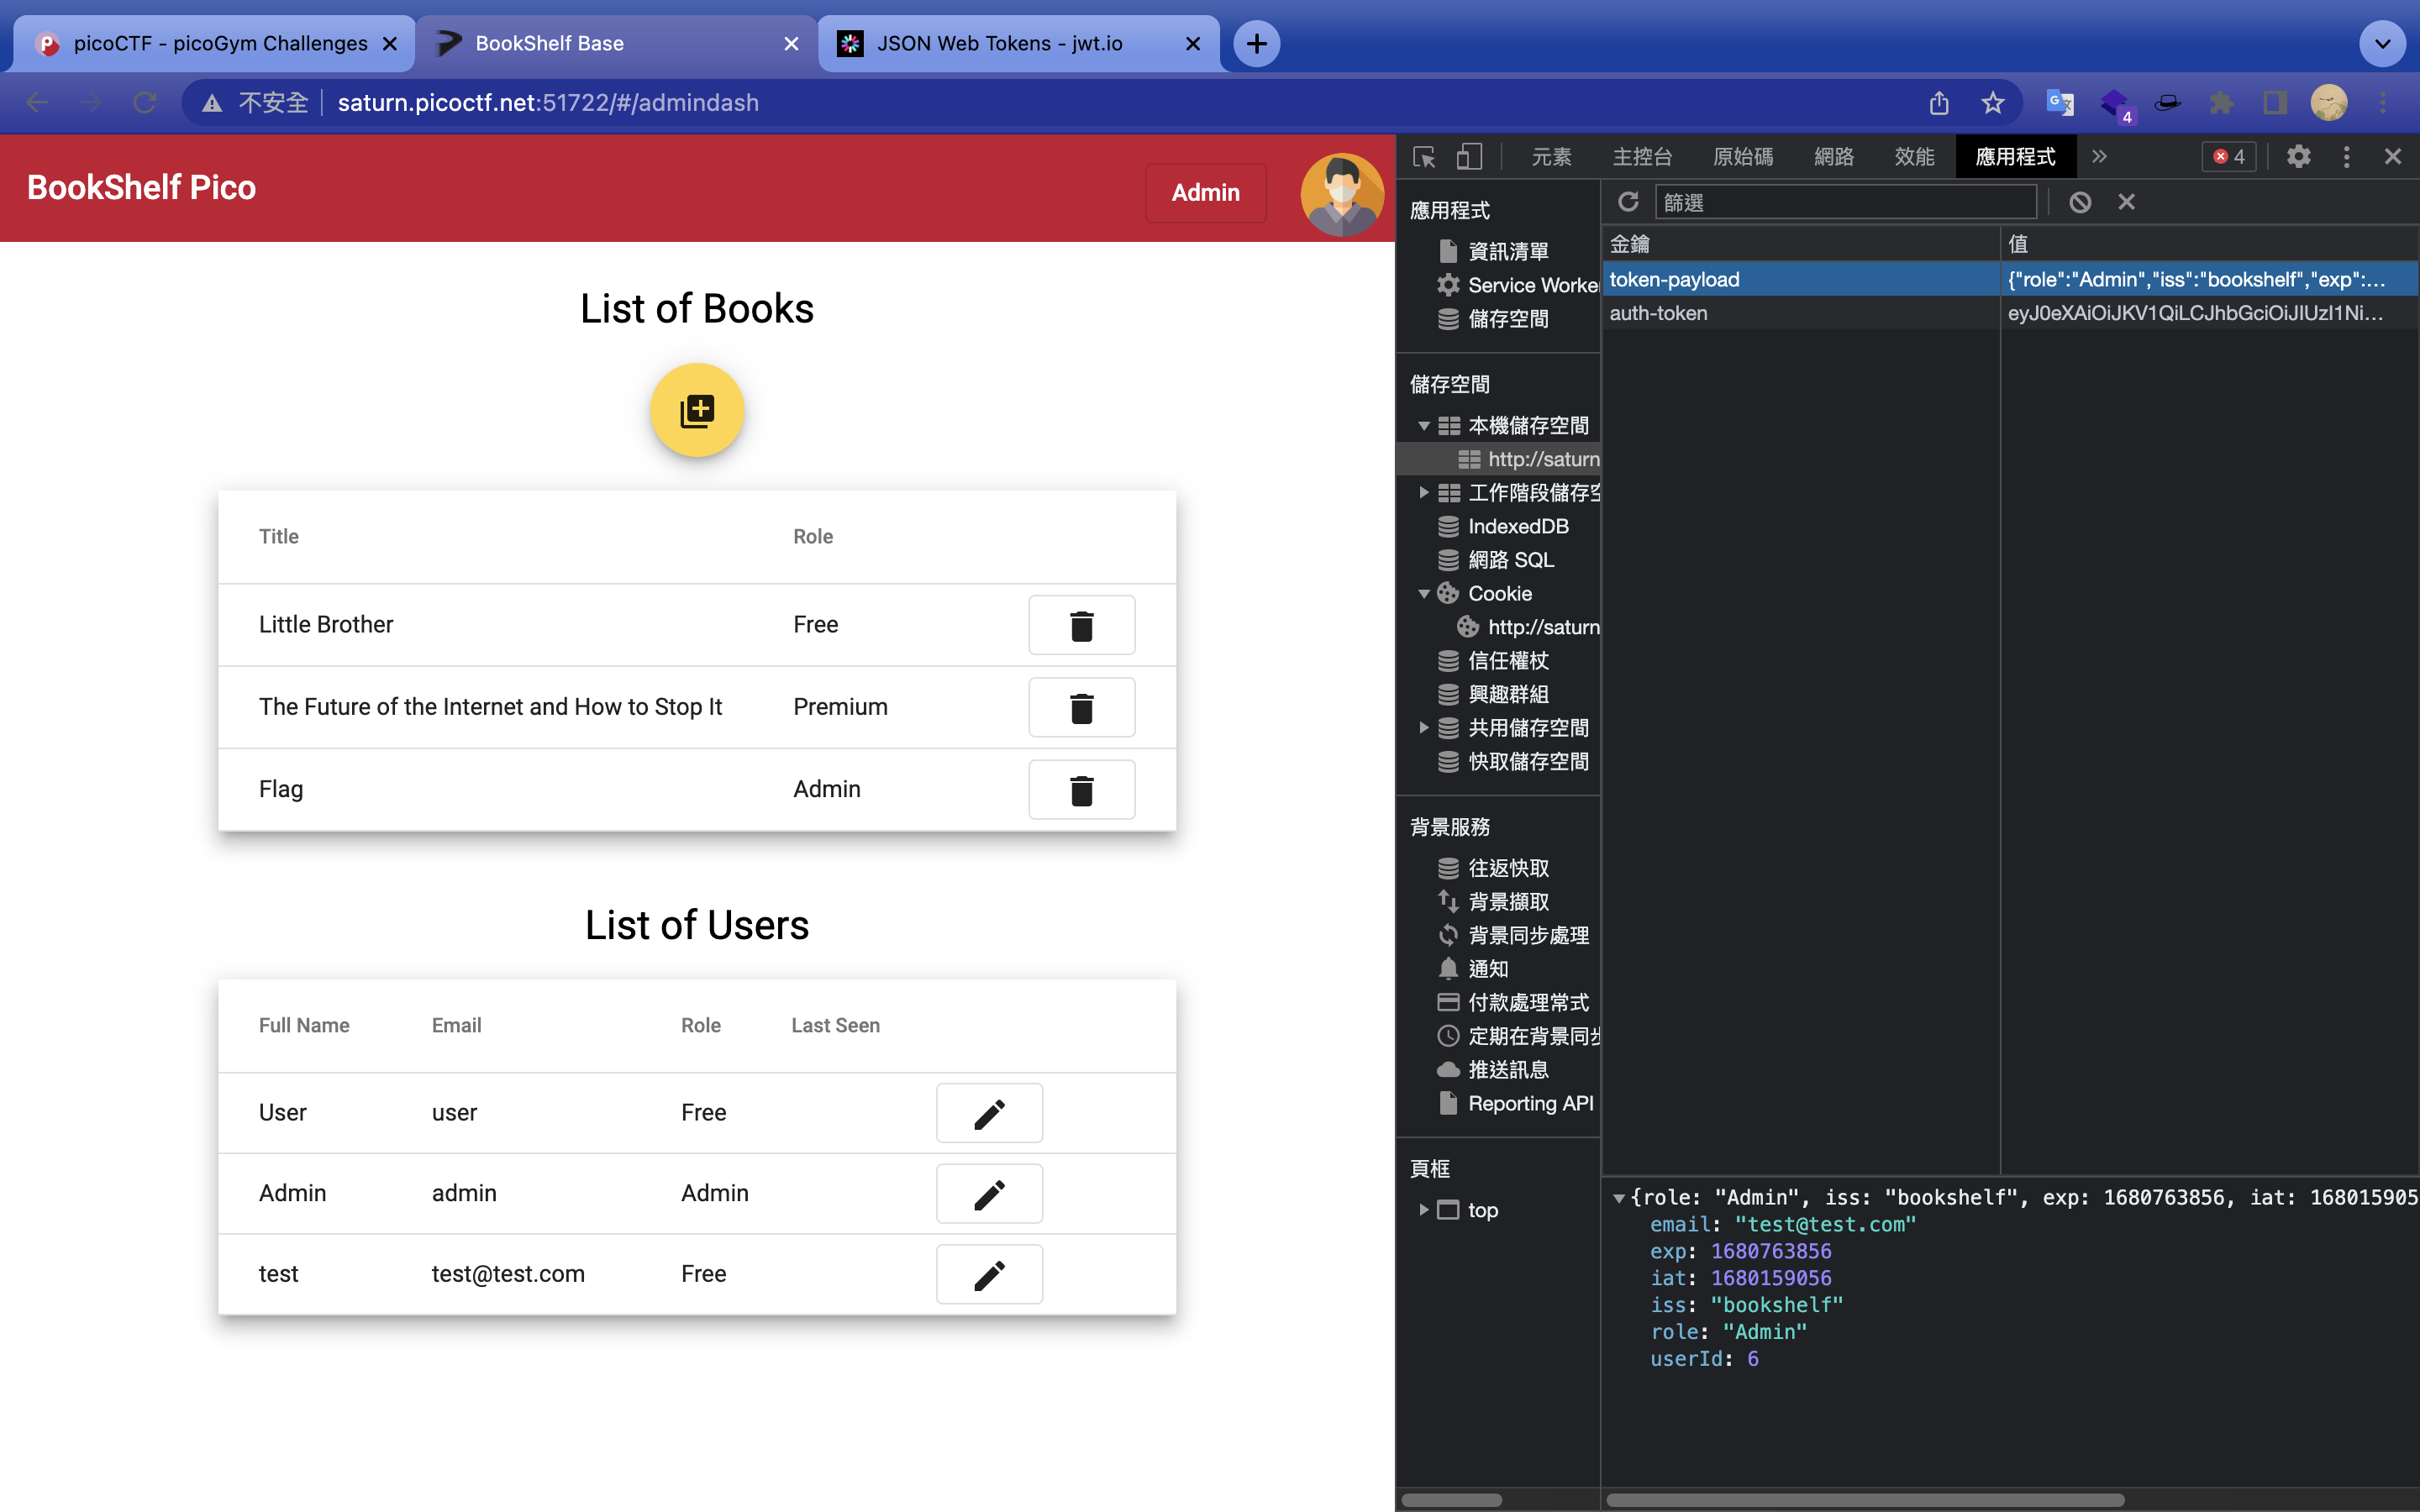
Task: Expand the 工作階段儲存空間 tree node
Action: tap(1424, 493)
